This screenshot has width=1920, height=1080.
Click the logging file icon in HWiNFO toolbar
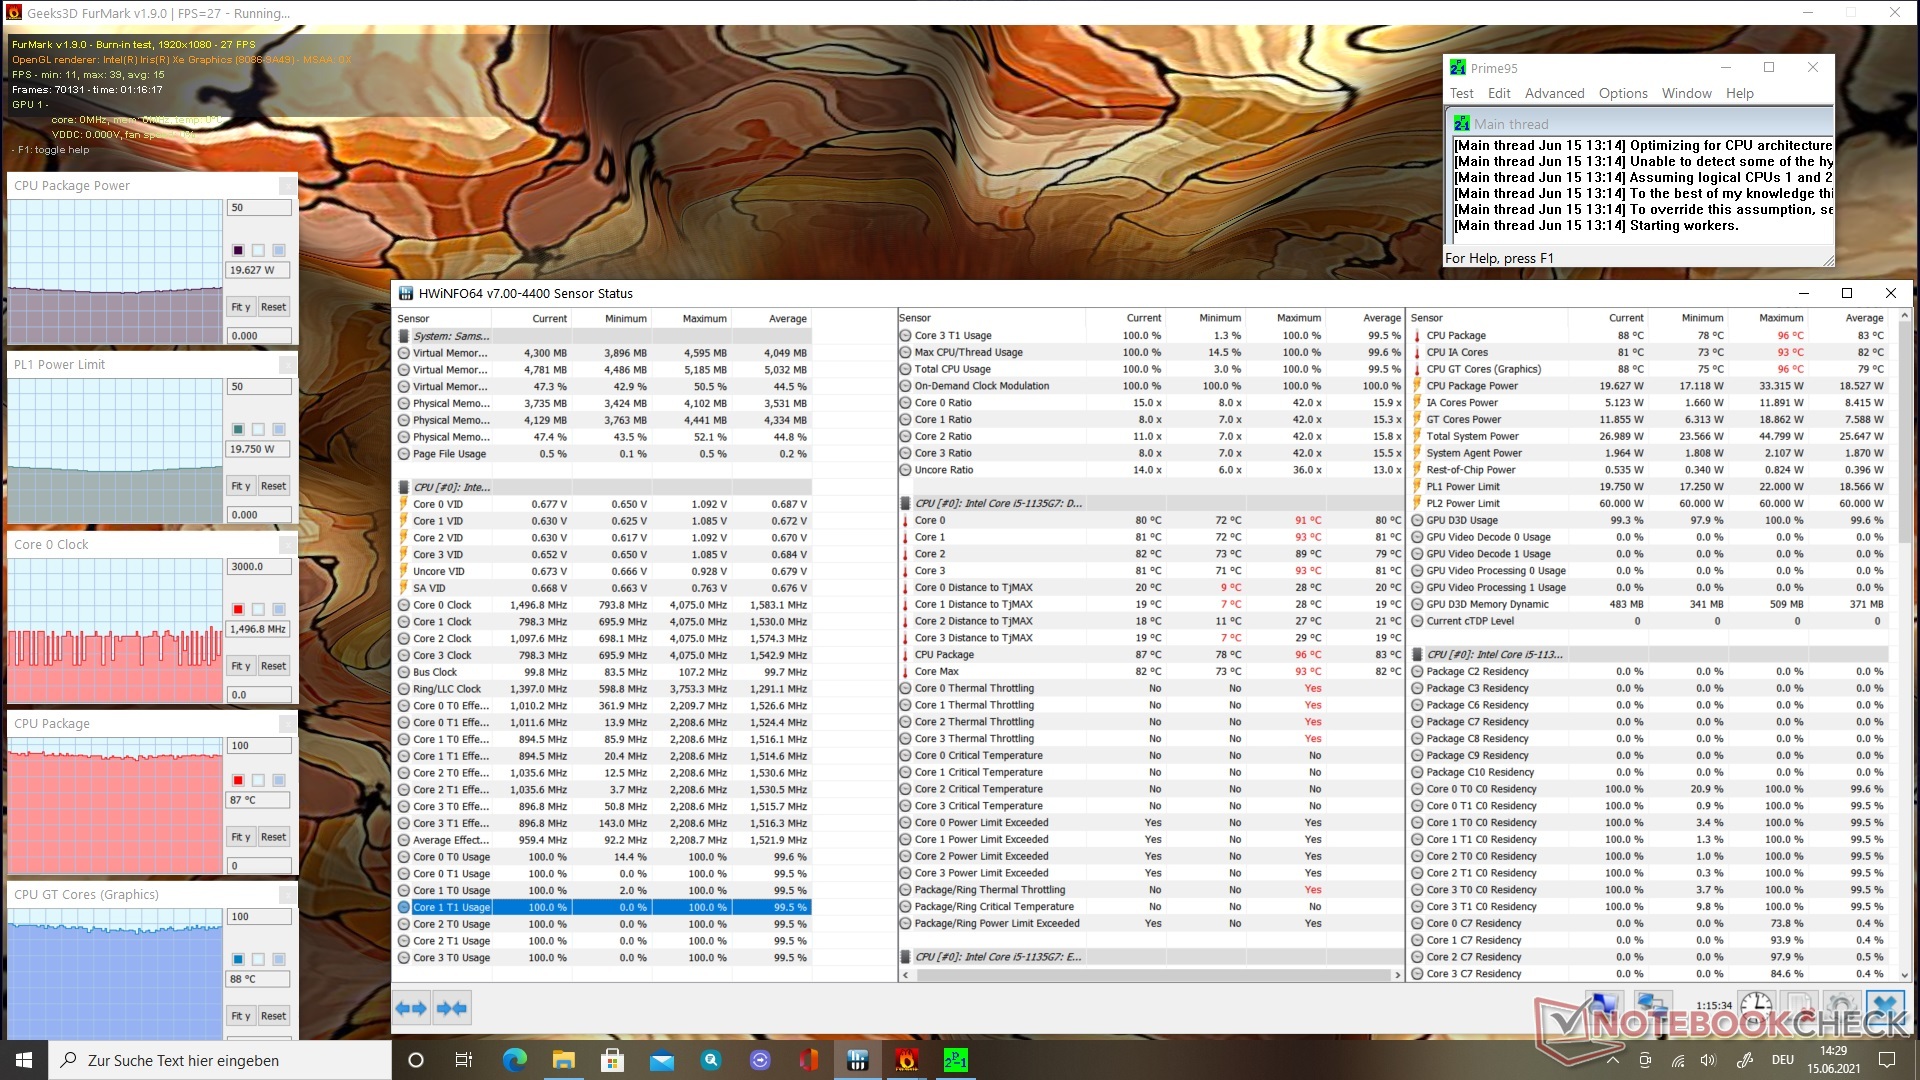[1800, 1006]
